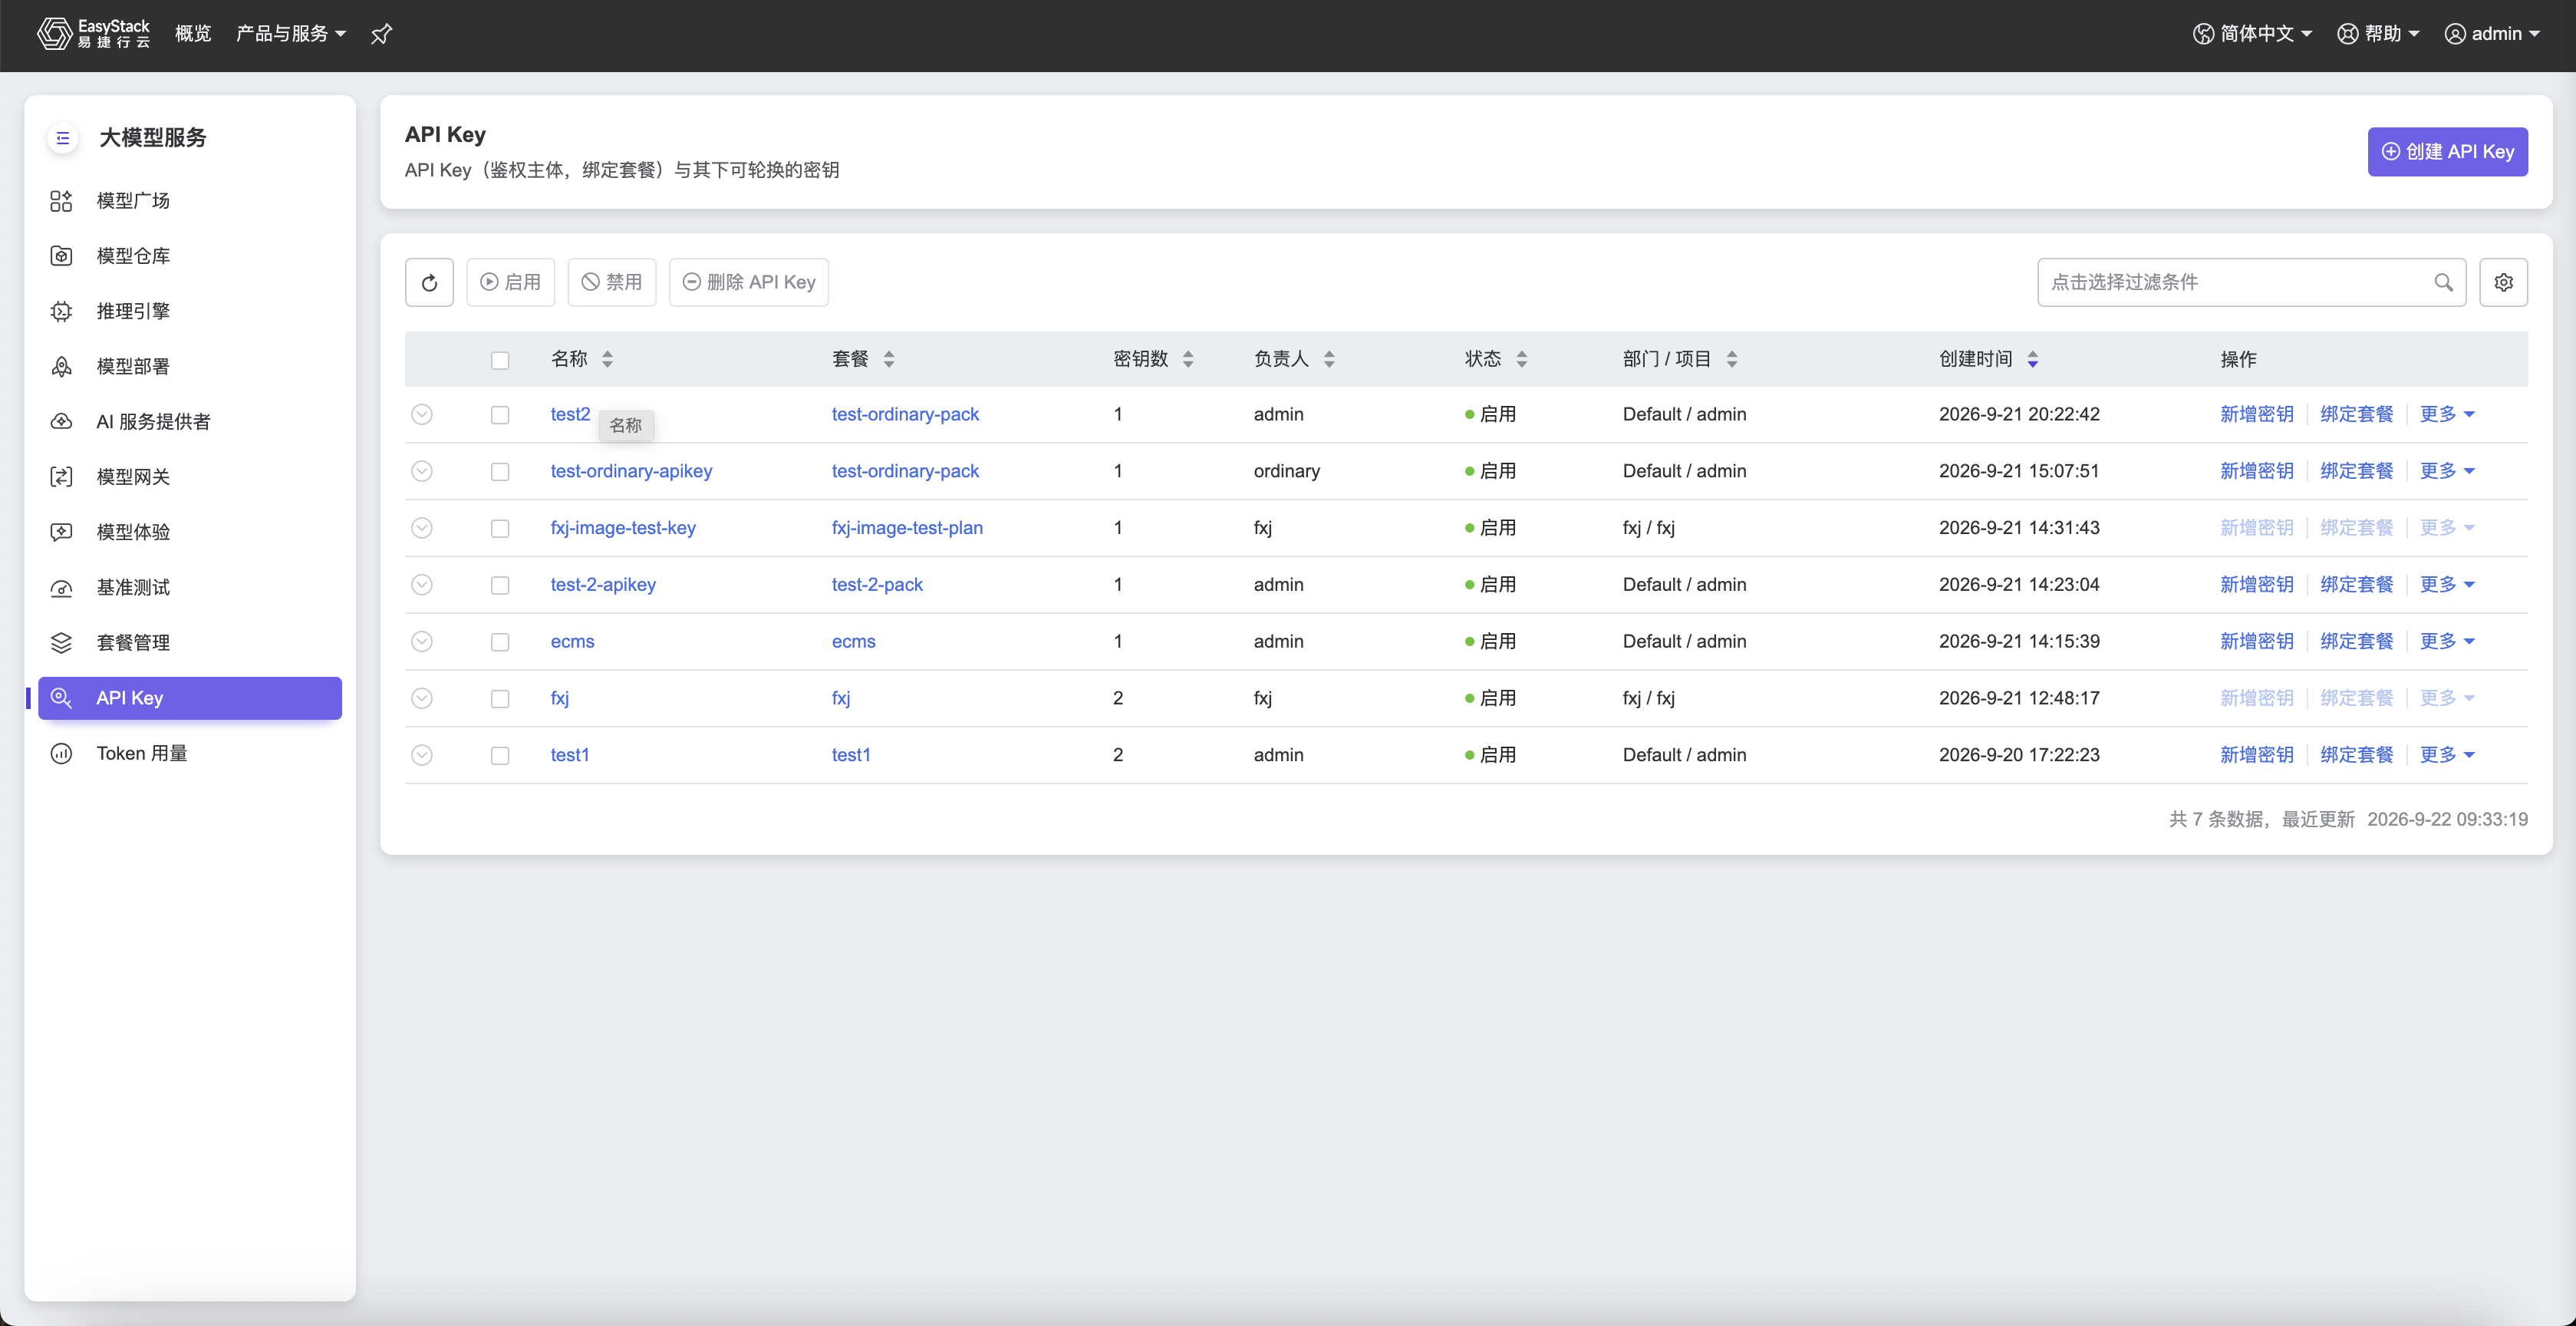The height and width of the screenshot is (1326, 2576).
Task: Expand the test2 row details chevron
Action: click(422, 414)
